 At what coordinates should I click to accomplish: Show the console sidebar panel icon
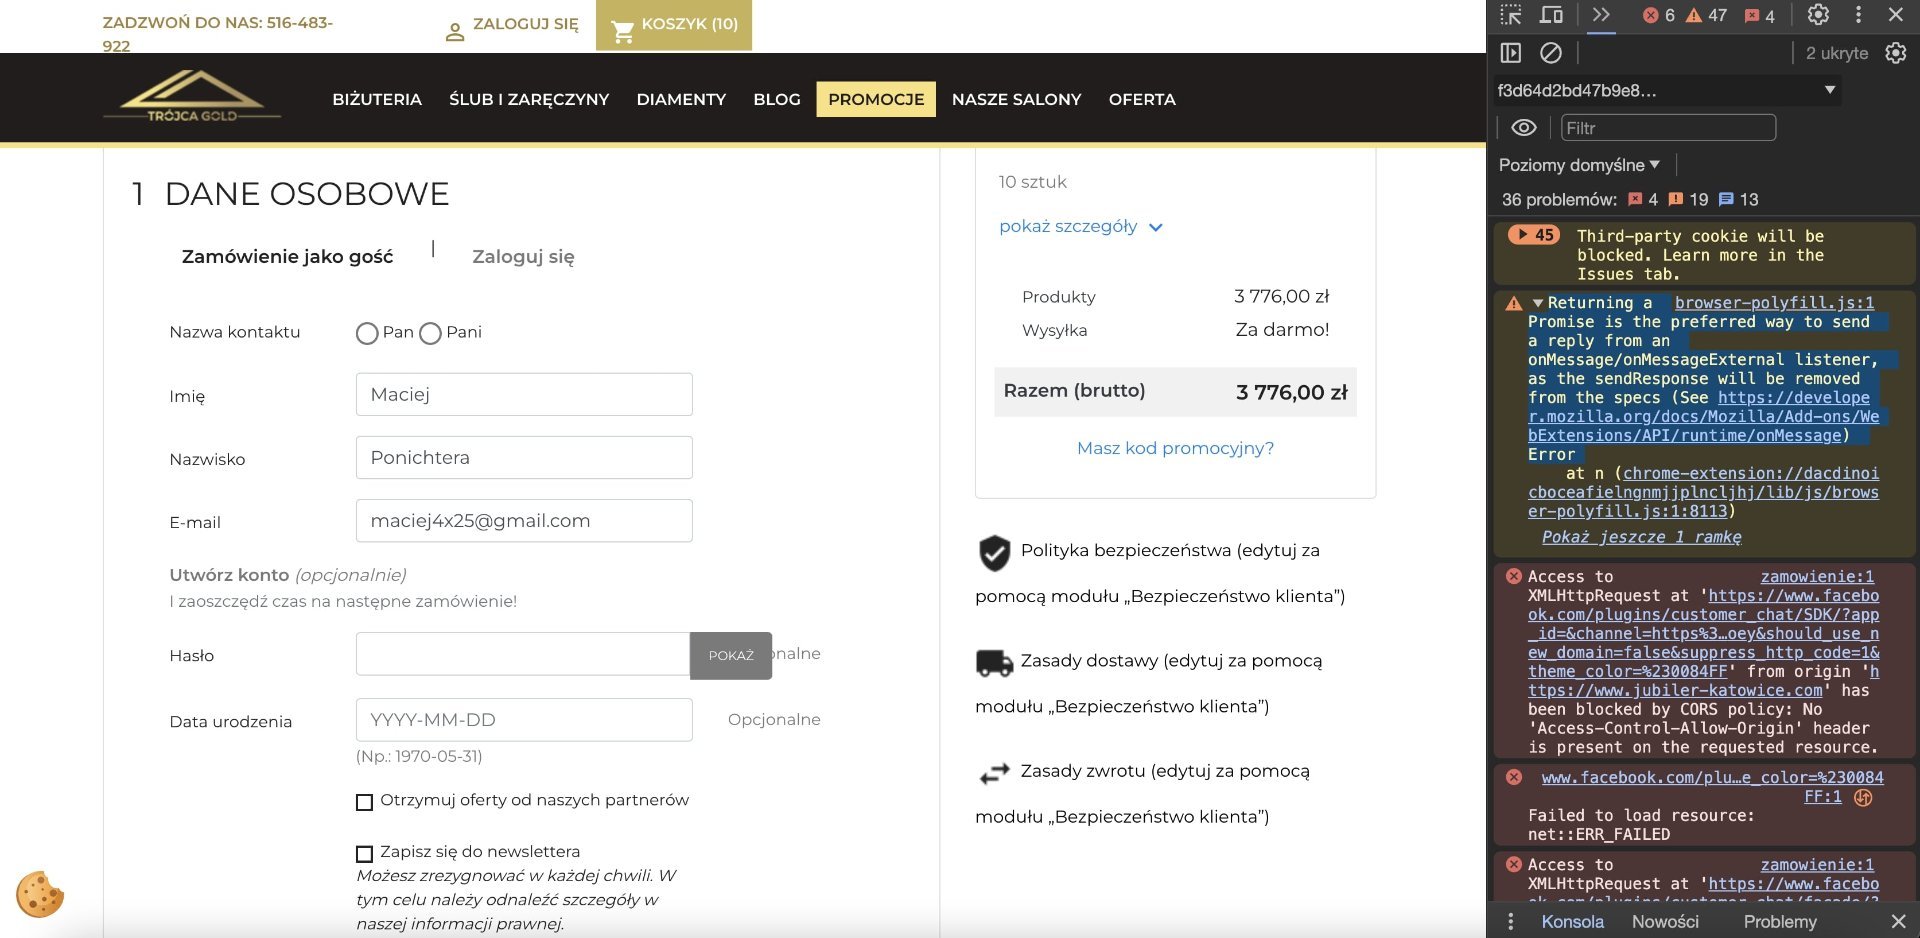click(x=1511, y=53)
